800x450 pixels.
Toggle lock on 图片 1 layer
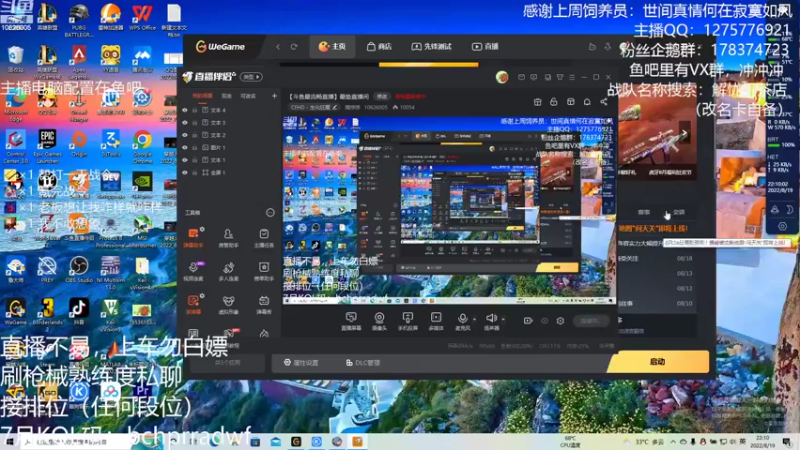[x=195, y=147]
